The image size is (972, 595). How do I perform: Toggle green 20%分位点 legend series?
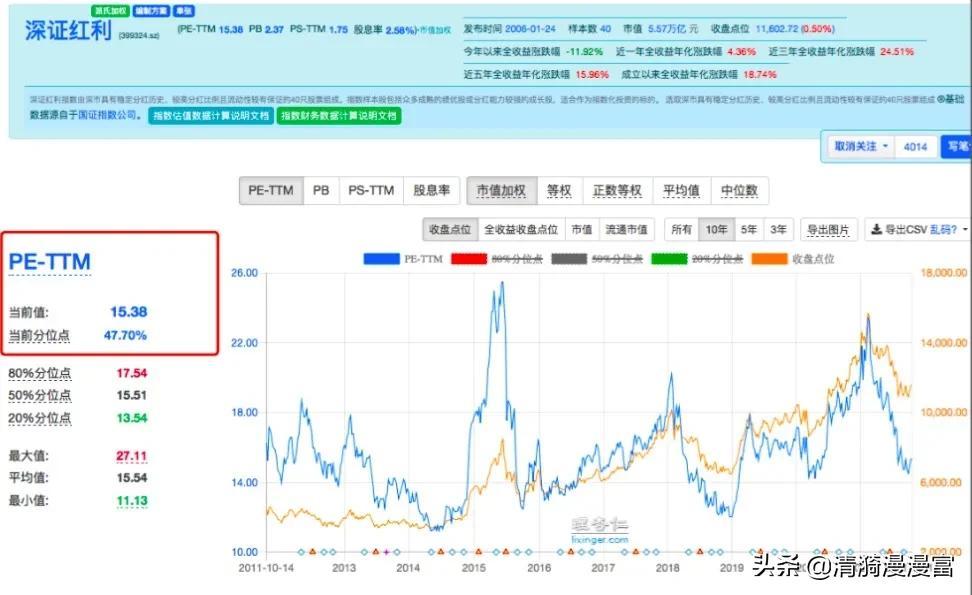[697, 259]
